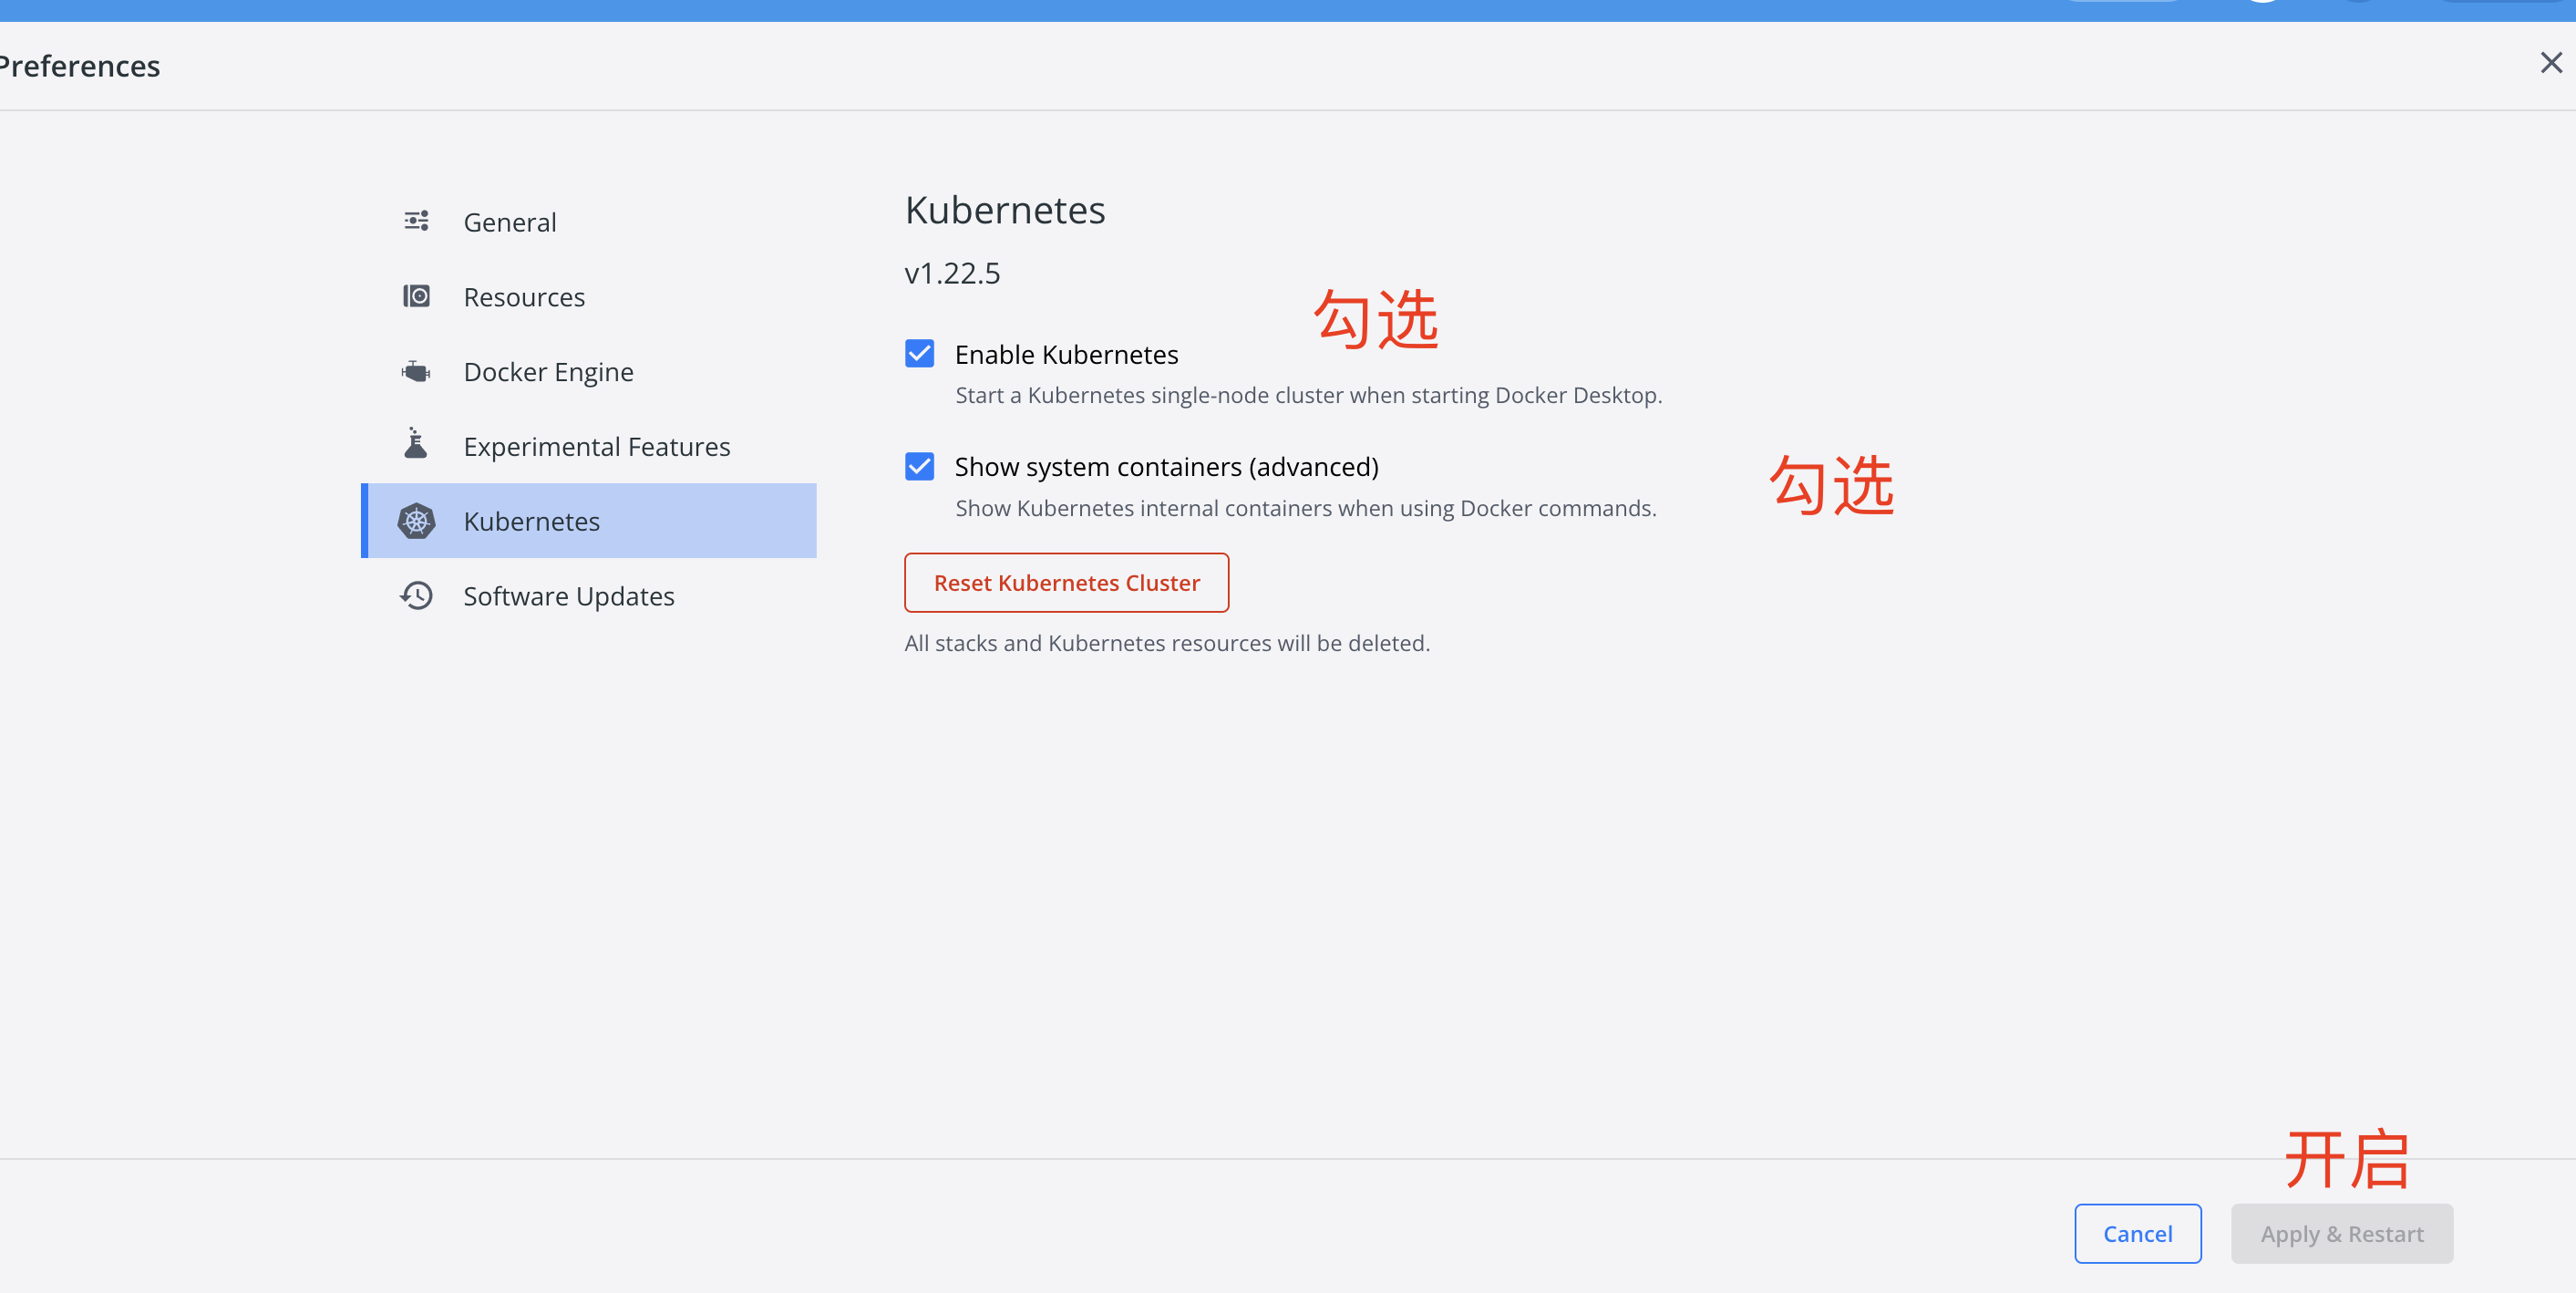Click the Apply & Restart button
2576x1293 pixels.
[x=2341, y=1233]
